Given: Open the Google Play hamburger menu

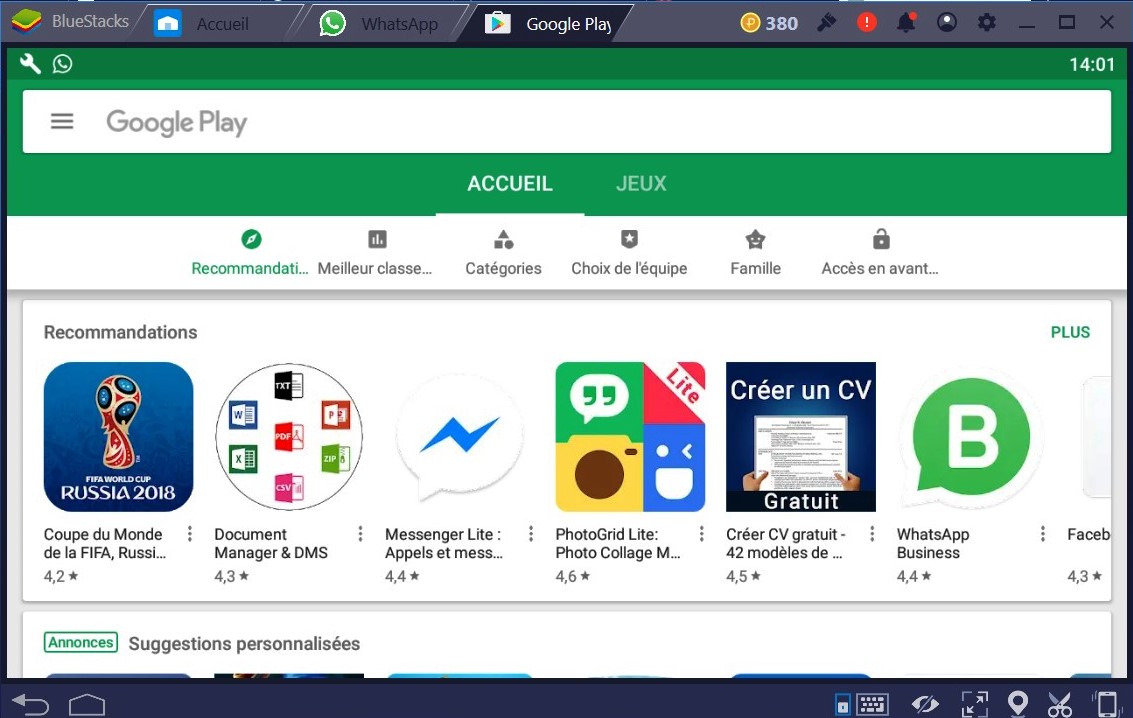Looking at the screenshot, I should (x=62, y=121).
